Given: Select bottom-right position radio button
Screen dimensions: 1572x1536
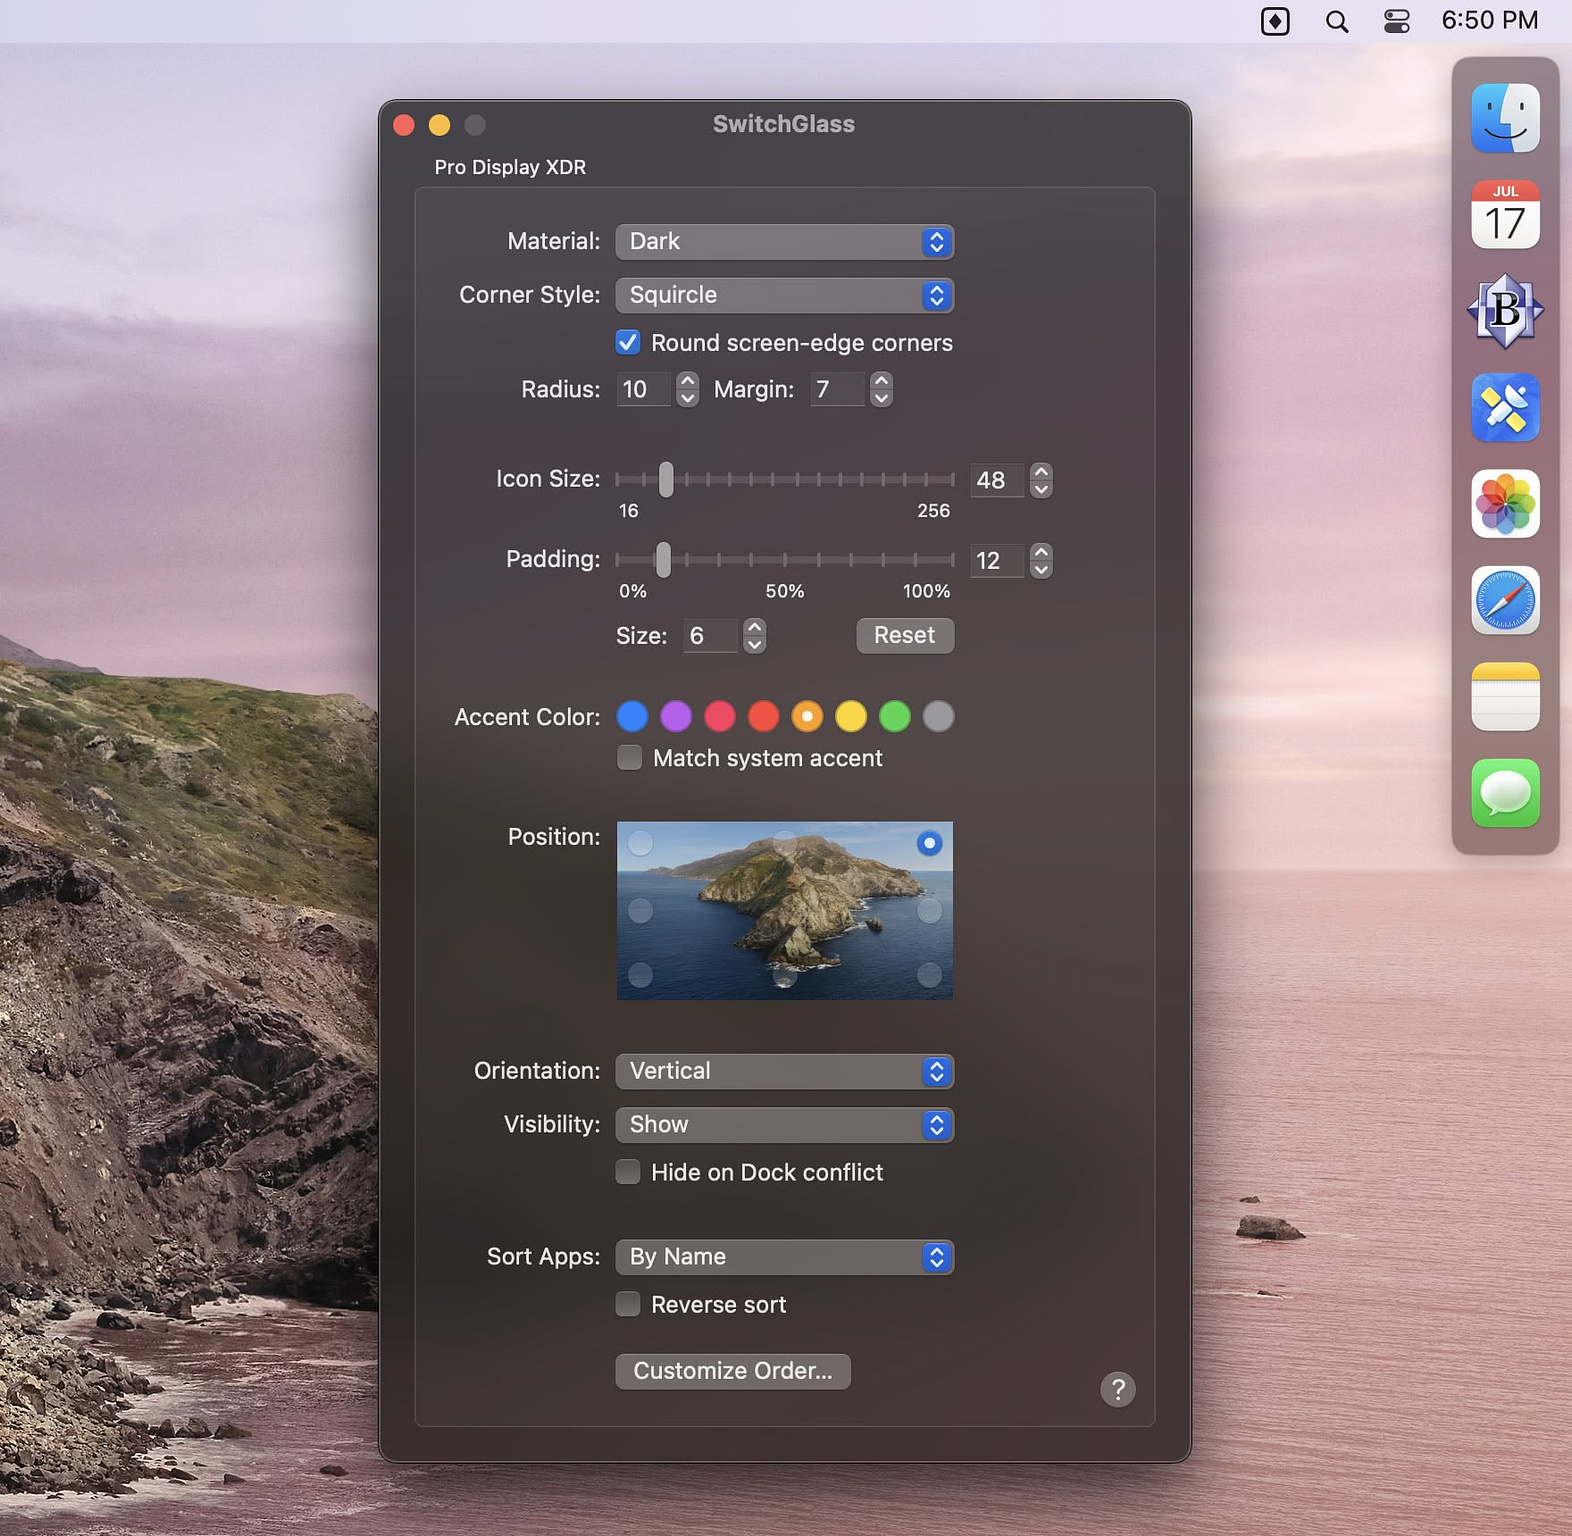Looking at the screenshot, I should coord(929,975).
